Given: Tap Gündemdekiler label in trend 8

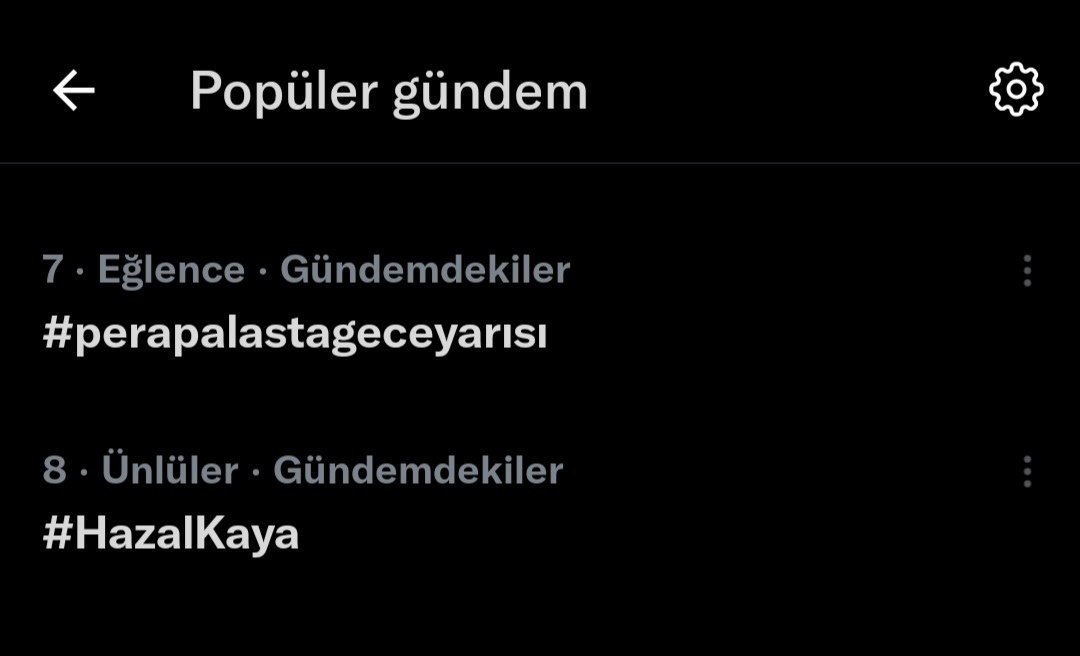Looking at the screenshot, I should (x=418, y=471).
